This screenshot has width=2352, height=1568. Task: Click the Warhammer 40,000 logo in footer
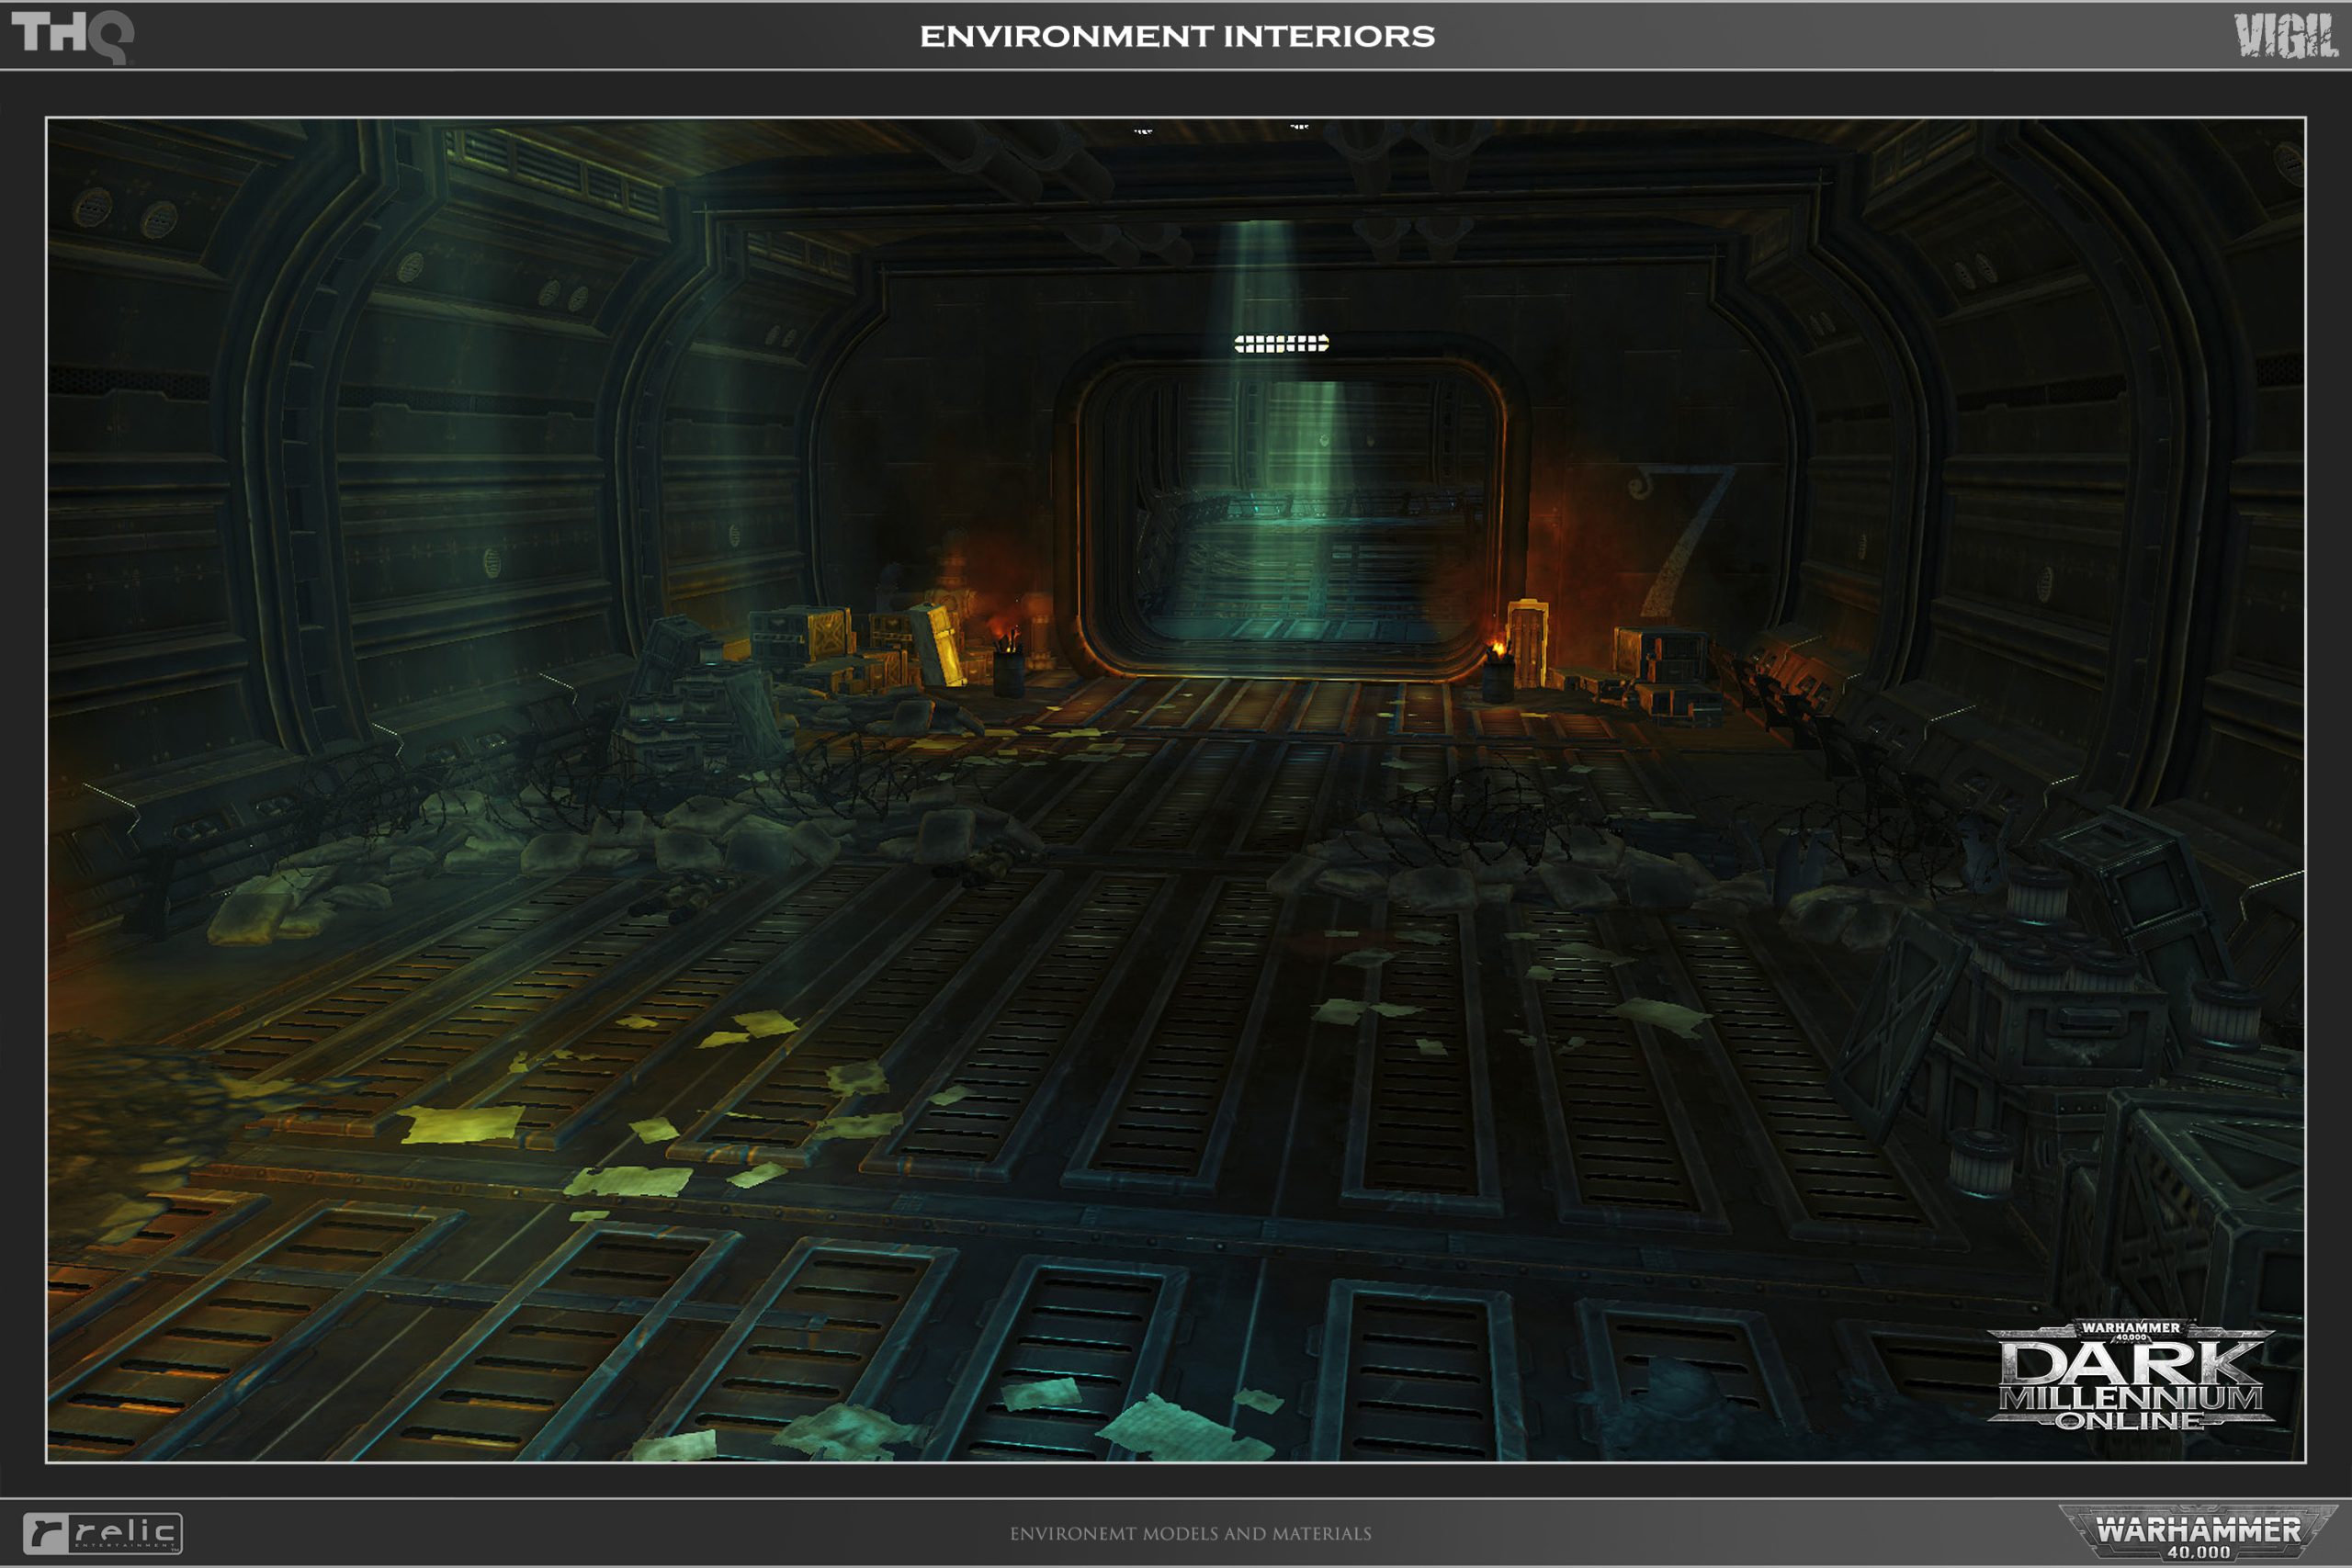(2198, 1532)
